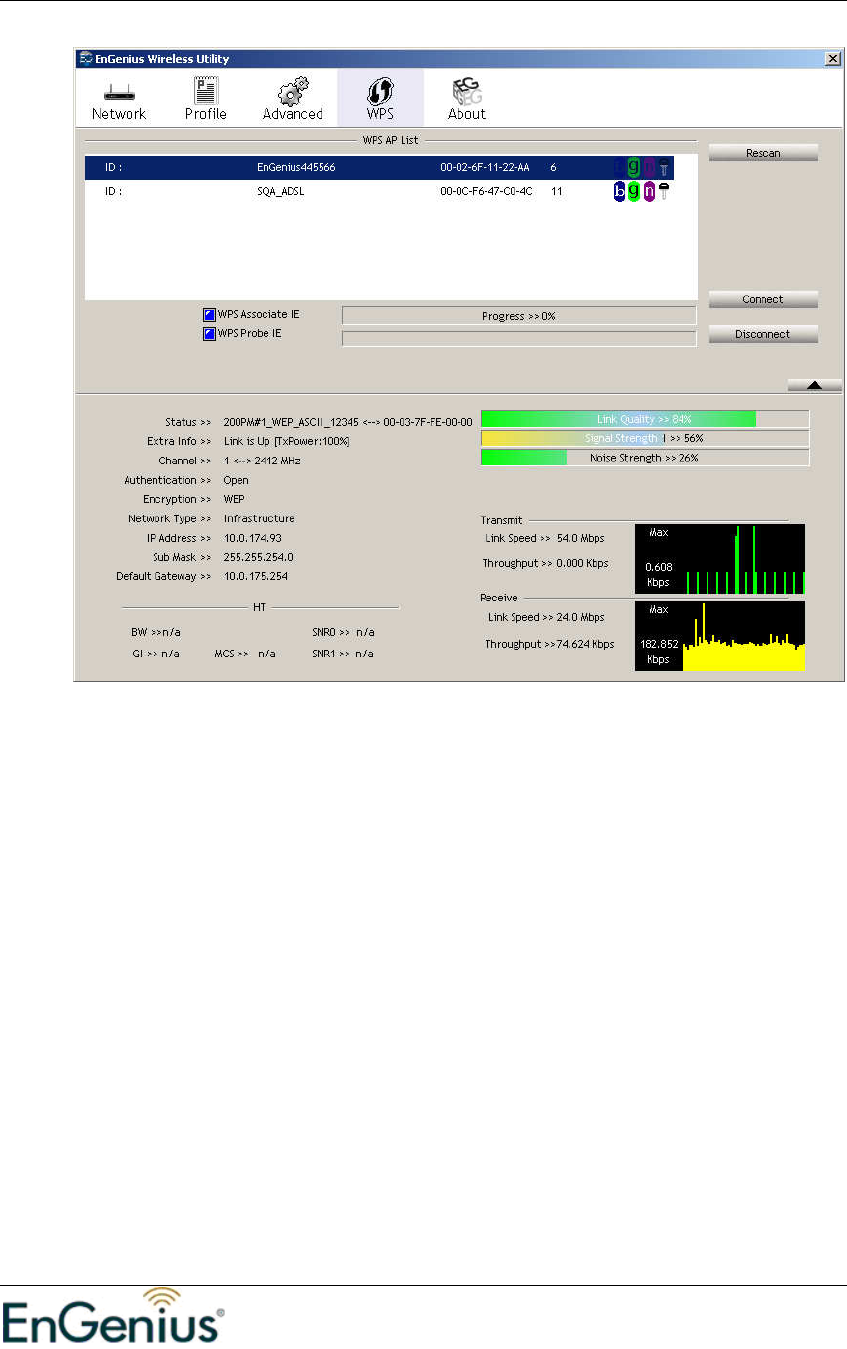
Task: Click the 802.11b icon in SQA_ADSL row
Action: click(x=619, y=190)
